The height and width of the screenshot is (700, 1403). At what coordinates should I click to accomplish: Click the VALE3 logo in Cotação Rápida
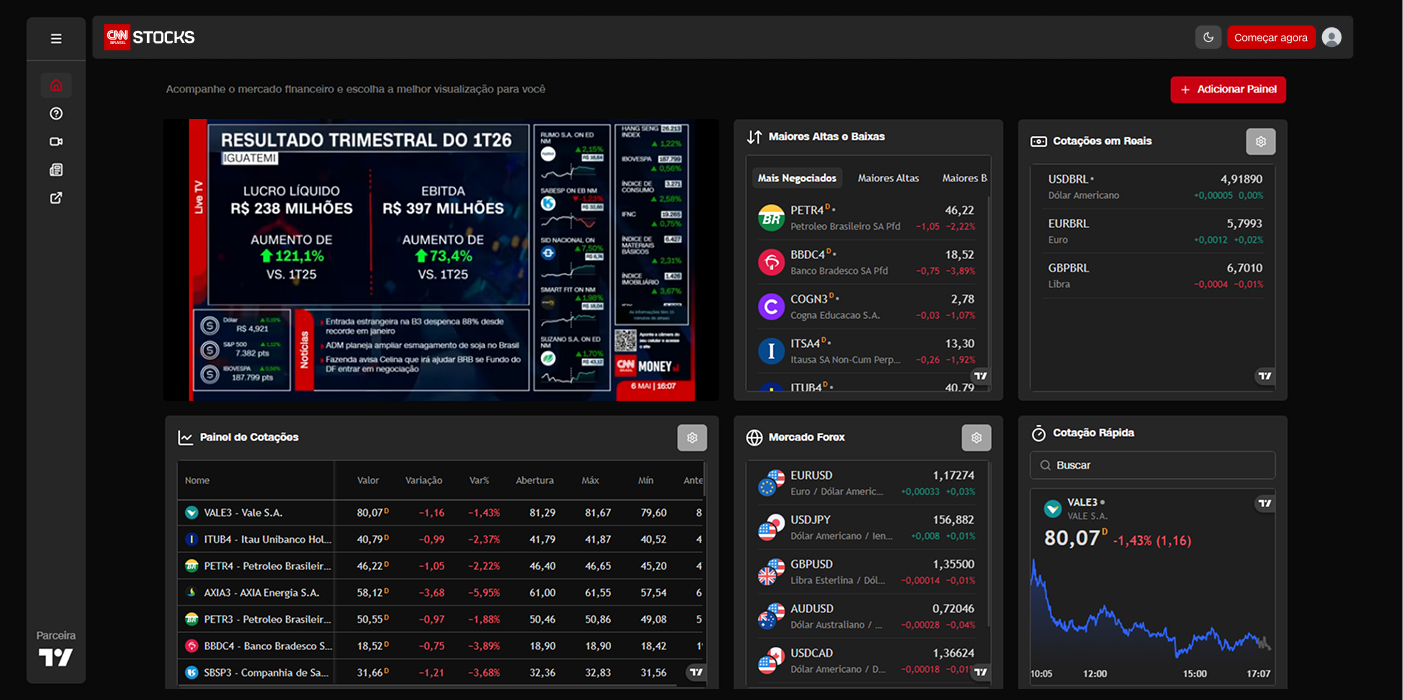tap(1052, 508)
